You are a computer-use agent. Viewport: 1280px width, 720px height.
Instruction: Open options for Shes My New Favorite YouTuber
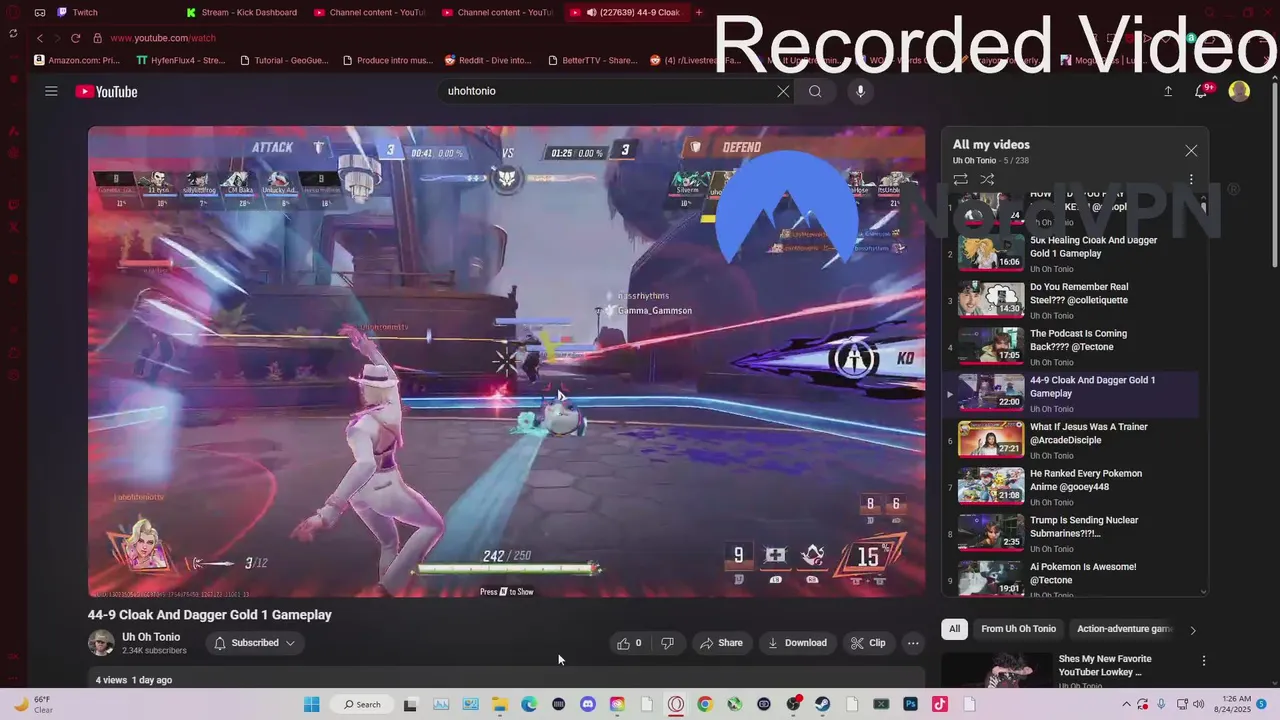pos(1204,661)
